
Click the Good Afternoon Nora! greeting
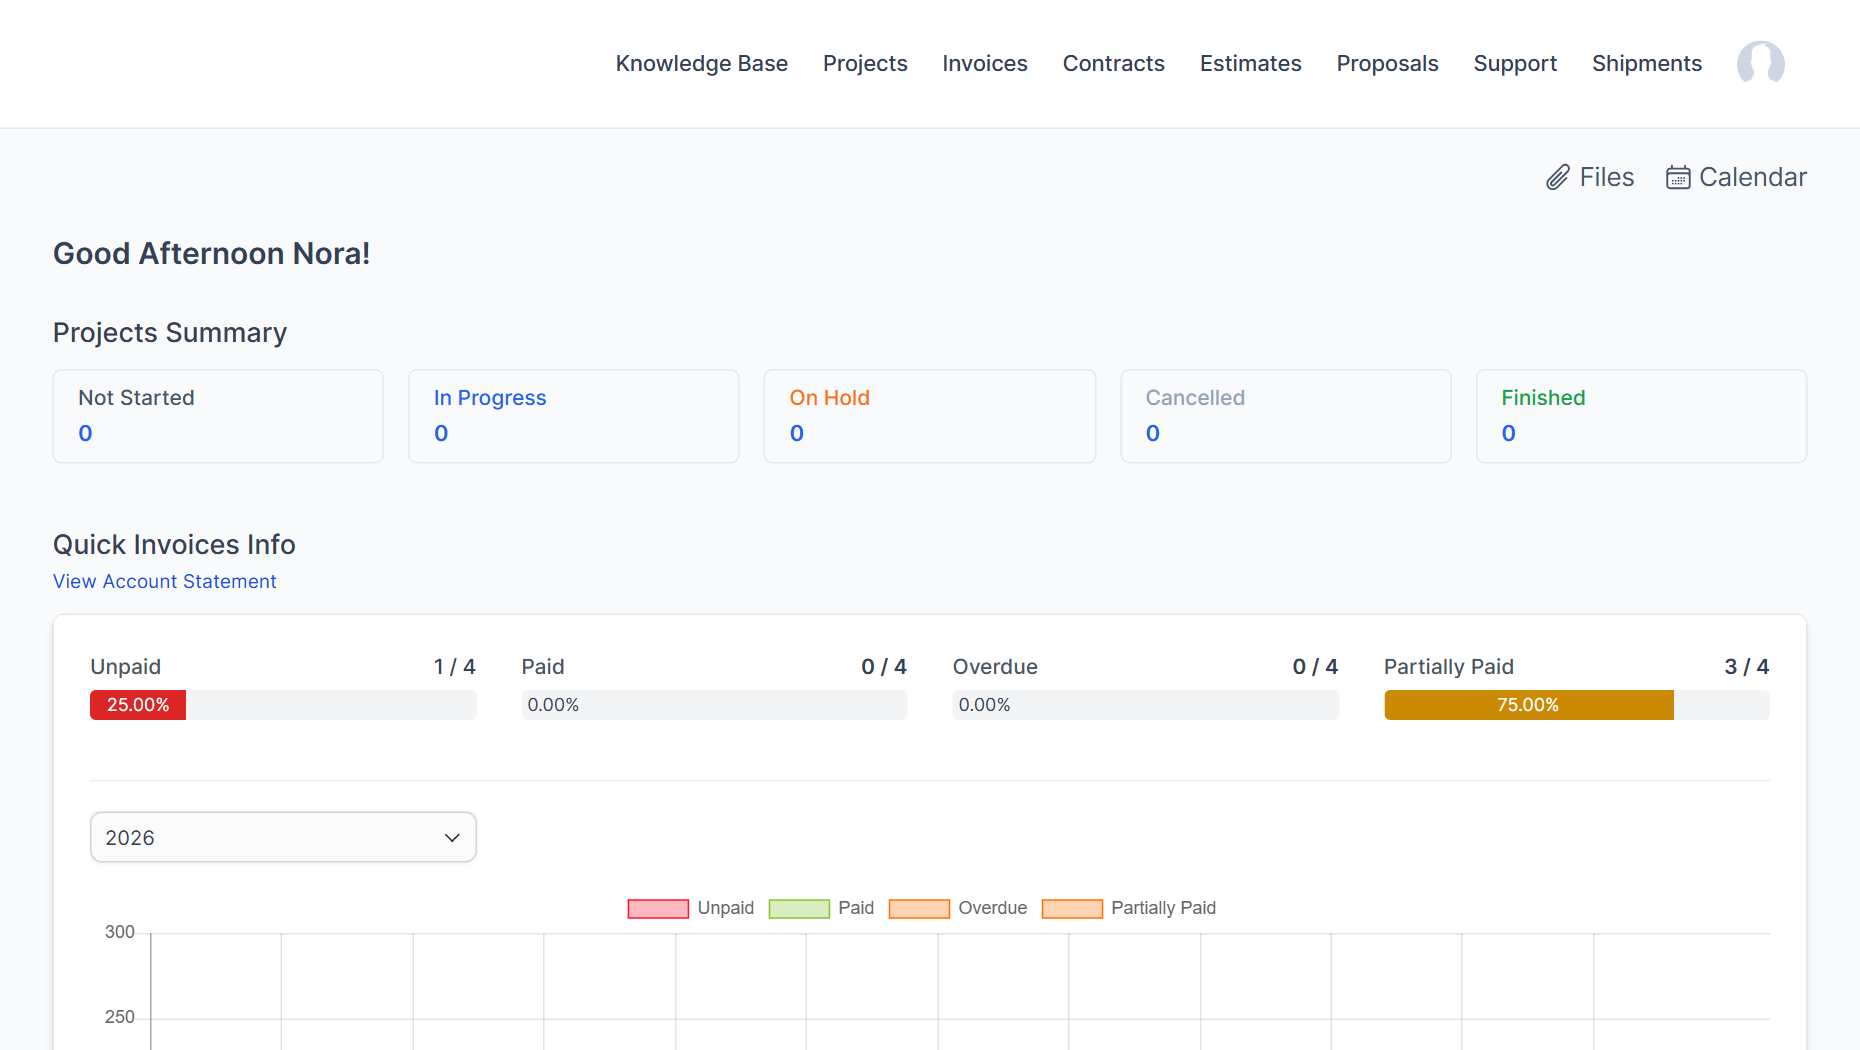tap(212, 253)
